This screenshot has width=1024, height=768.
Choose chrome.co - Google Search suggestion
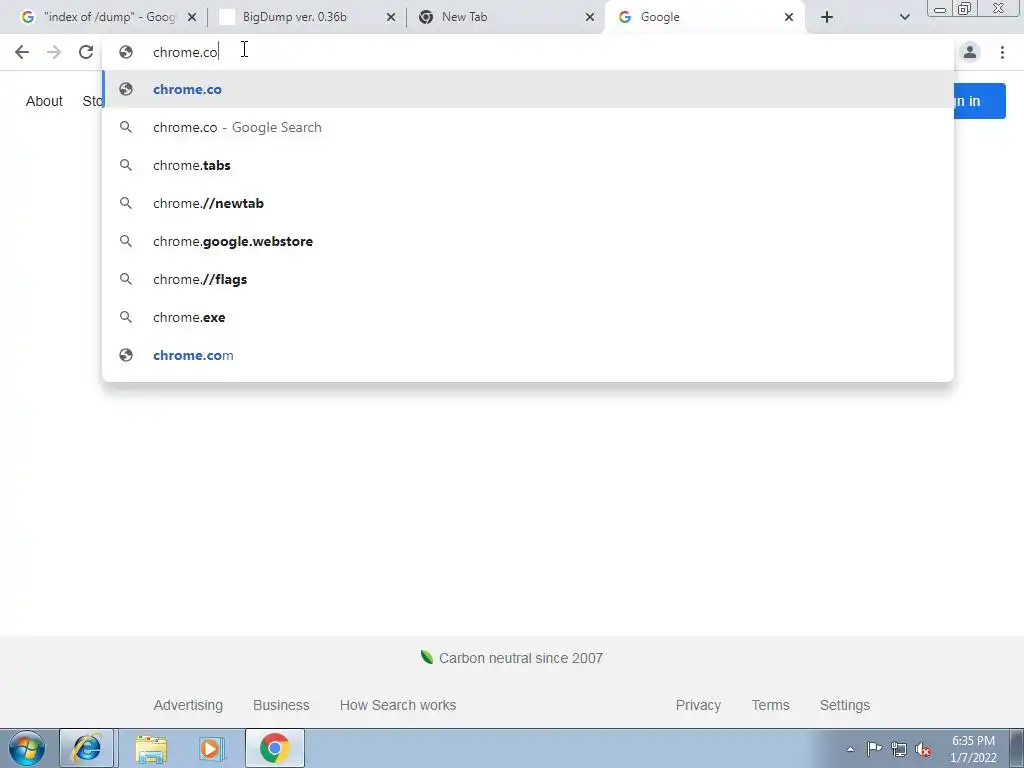tap(528, 127)
